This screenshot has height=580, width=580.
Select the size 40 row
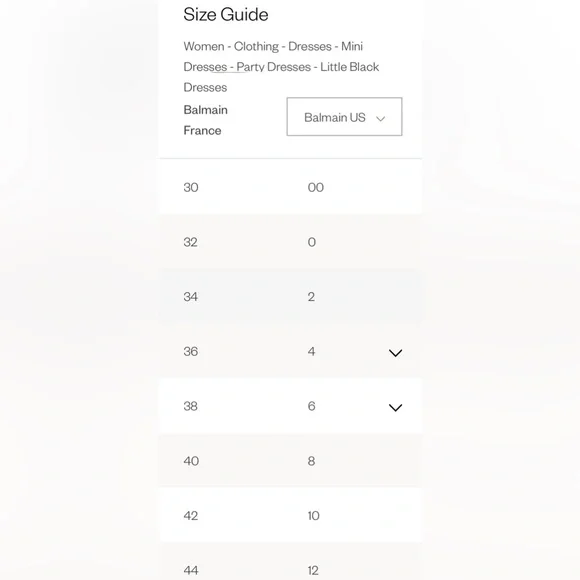pyautogui.click(x=290, y=461)
